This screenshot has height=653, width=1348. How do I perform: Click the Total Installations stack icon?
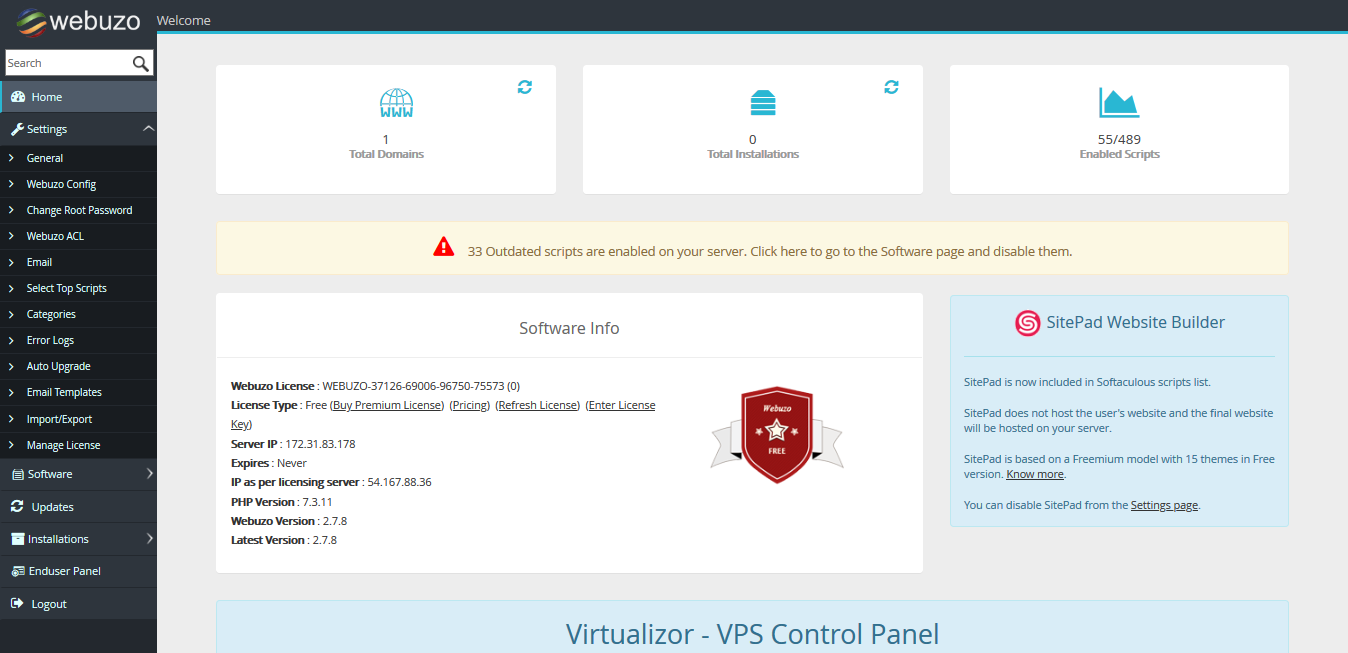click(763, 103)
